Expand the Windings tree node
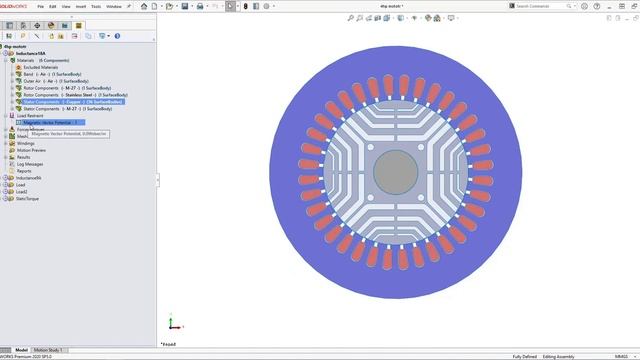Image resolution: width=640 pixels, height=360 pixels. (x=6, y=144)
